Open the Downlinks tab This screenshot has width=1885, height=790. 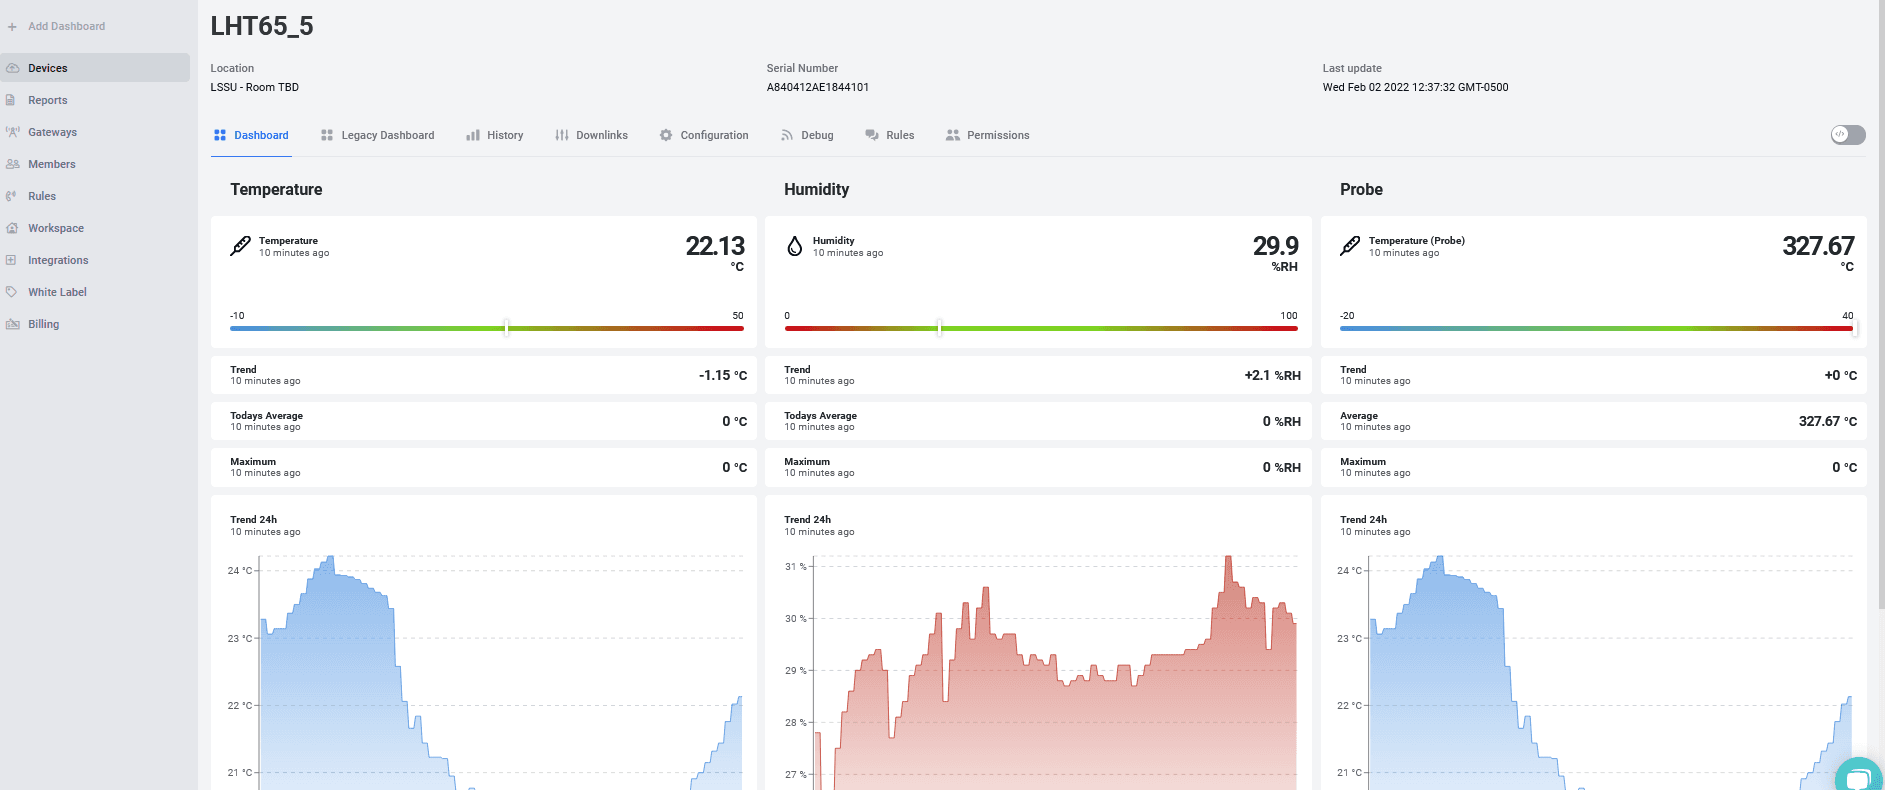pyautogui.click(x=591, y=135)
